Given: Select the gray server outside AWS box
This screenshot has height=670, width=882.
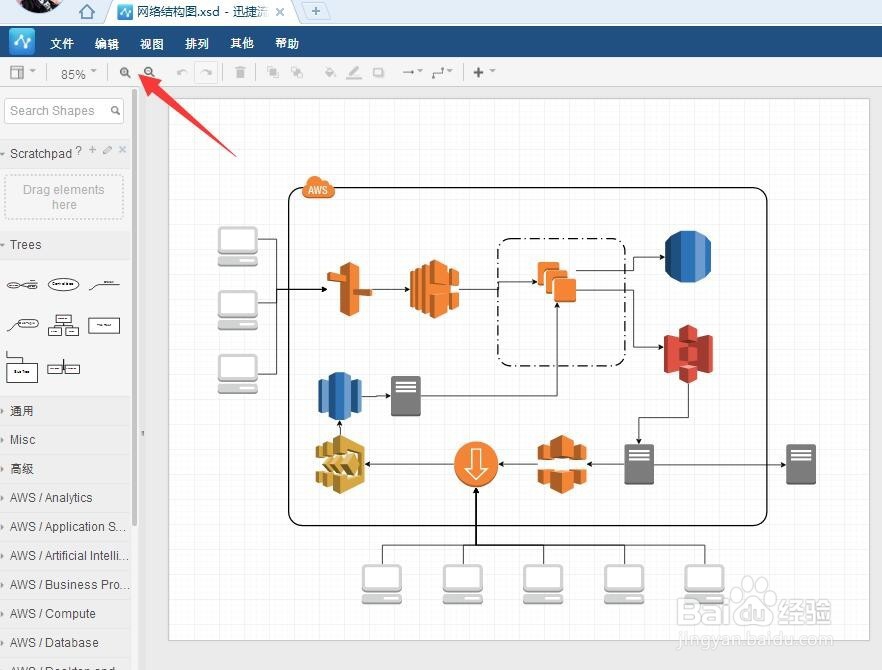Looking at the screenshot, I should 800,464.
